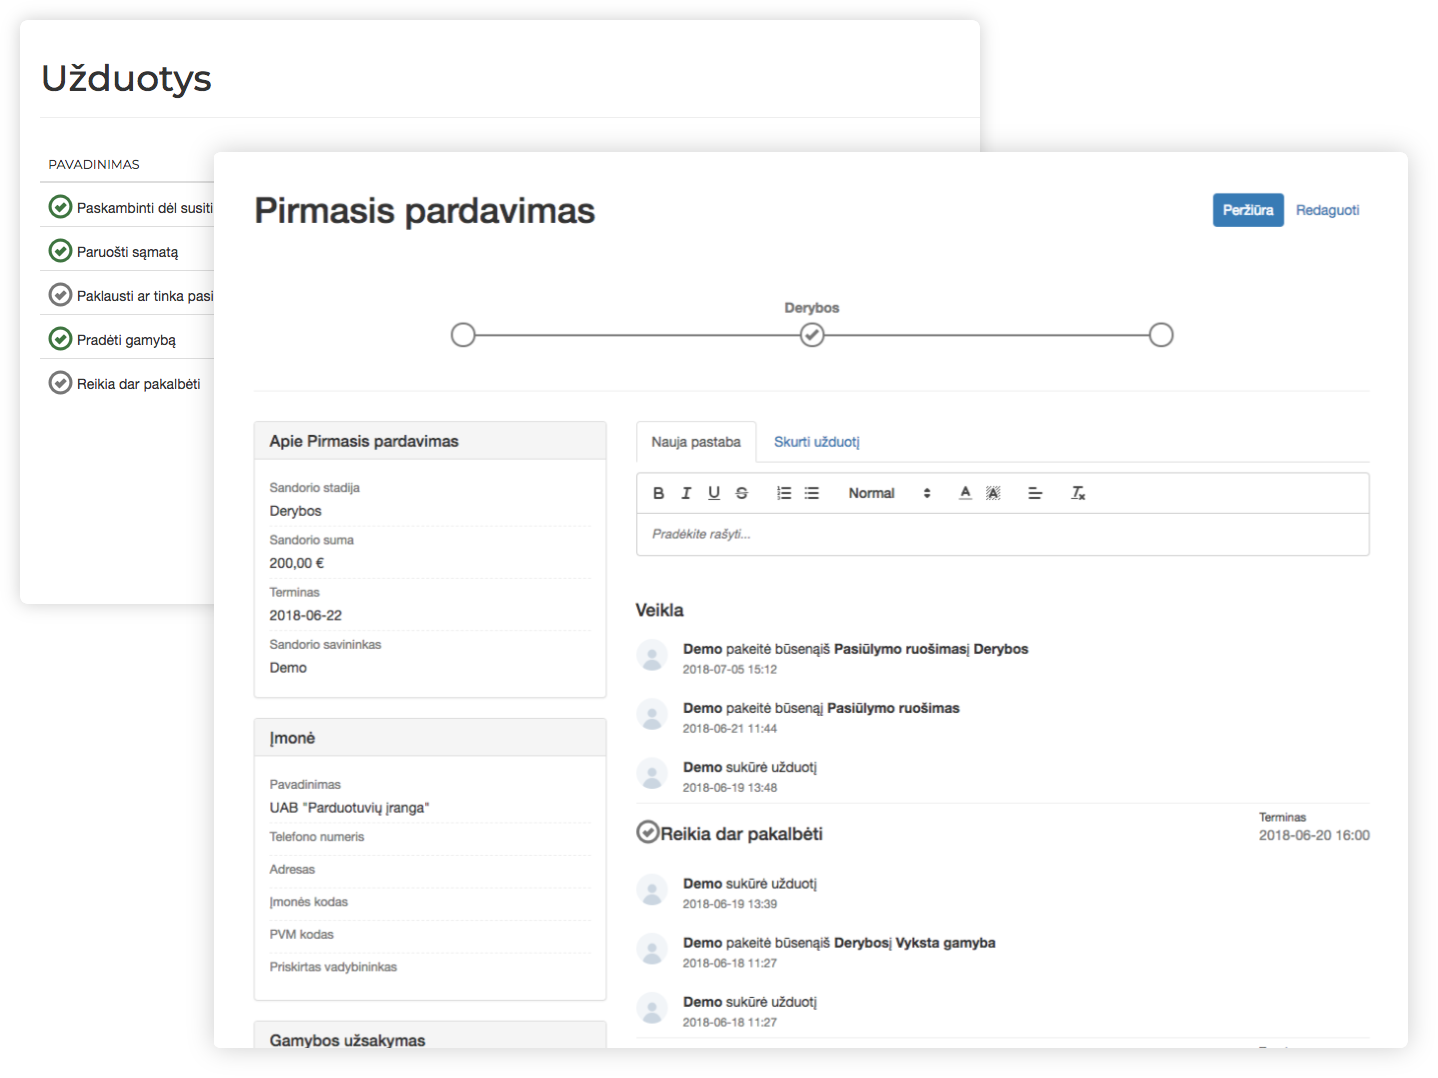Image resolution: width=1438 pixels, height=1078 pixels.
Task: Insert a bulleted list in the note
Action: pyautogui.click(x=812, y=493)
